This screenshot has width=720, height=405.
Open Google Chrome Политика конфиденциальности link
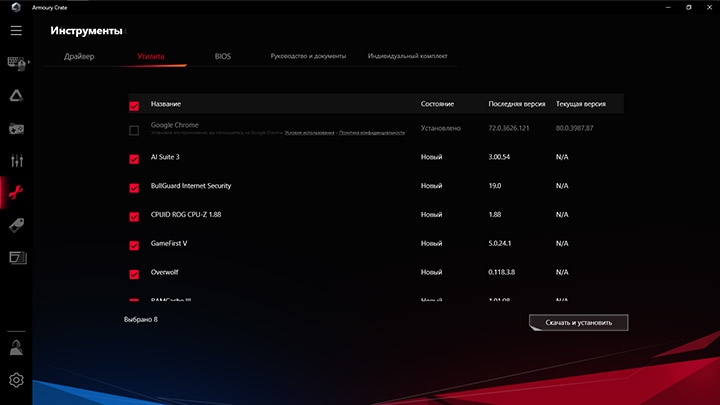372,133
